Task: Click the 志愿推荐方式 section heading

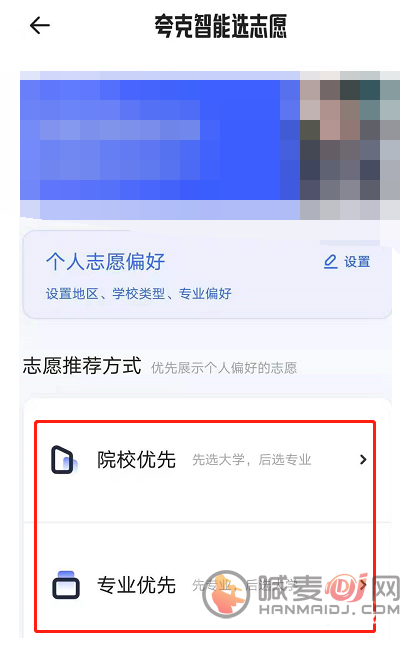Action: (82, 366)
